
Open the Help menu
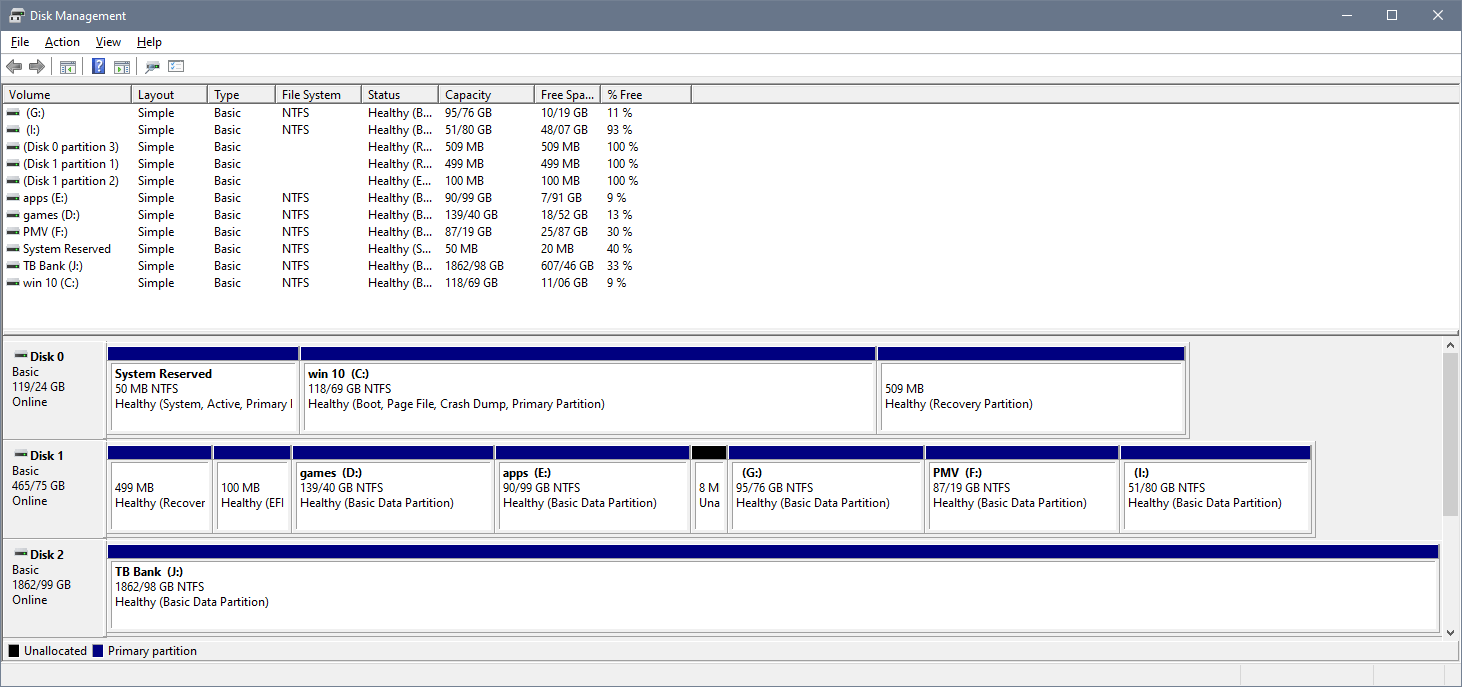149,42
